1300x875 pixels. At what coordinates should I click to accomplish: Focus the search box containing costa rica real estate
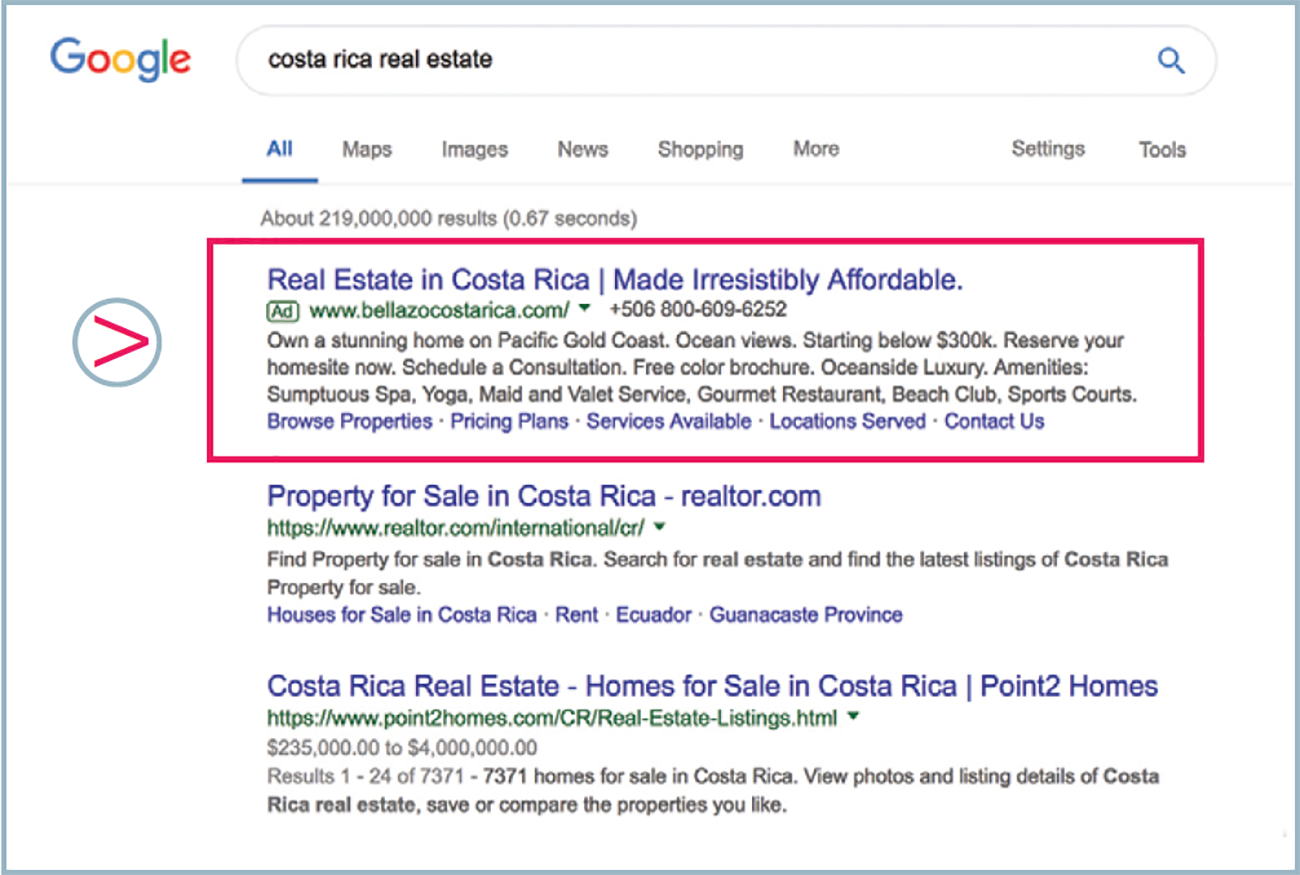click(726, 60)
